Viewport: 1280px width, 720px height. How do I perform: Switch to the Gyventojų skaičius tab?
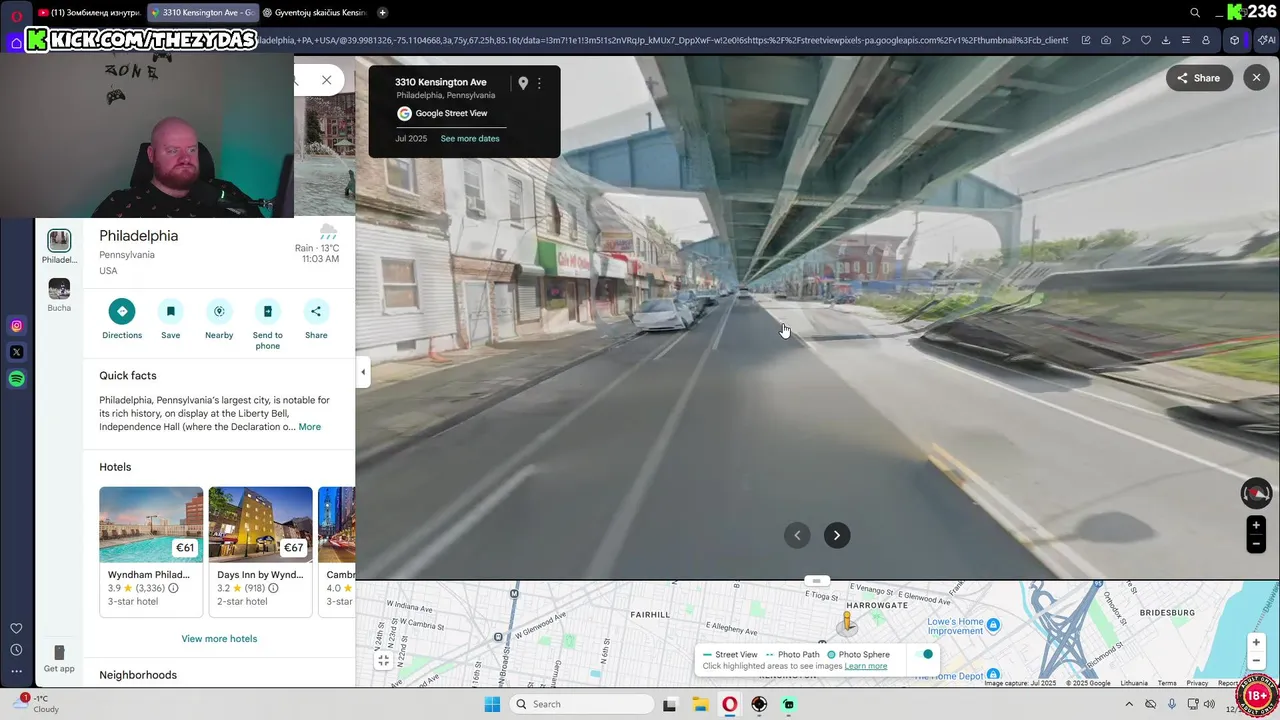(x=314, y=13)
